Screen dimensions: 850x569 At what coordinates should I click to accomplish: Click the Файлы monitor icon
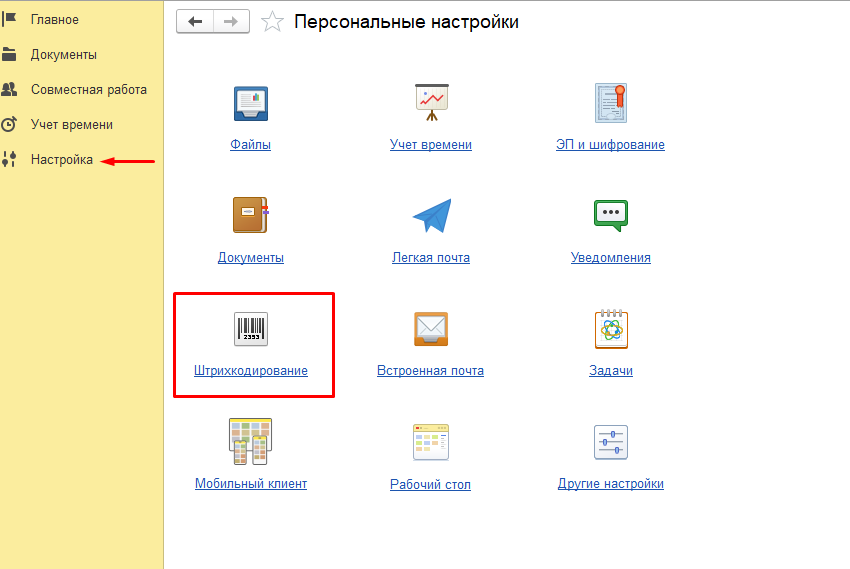[x=250, y=103]
